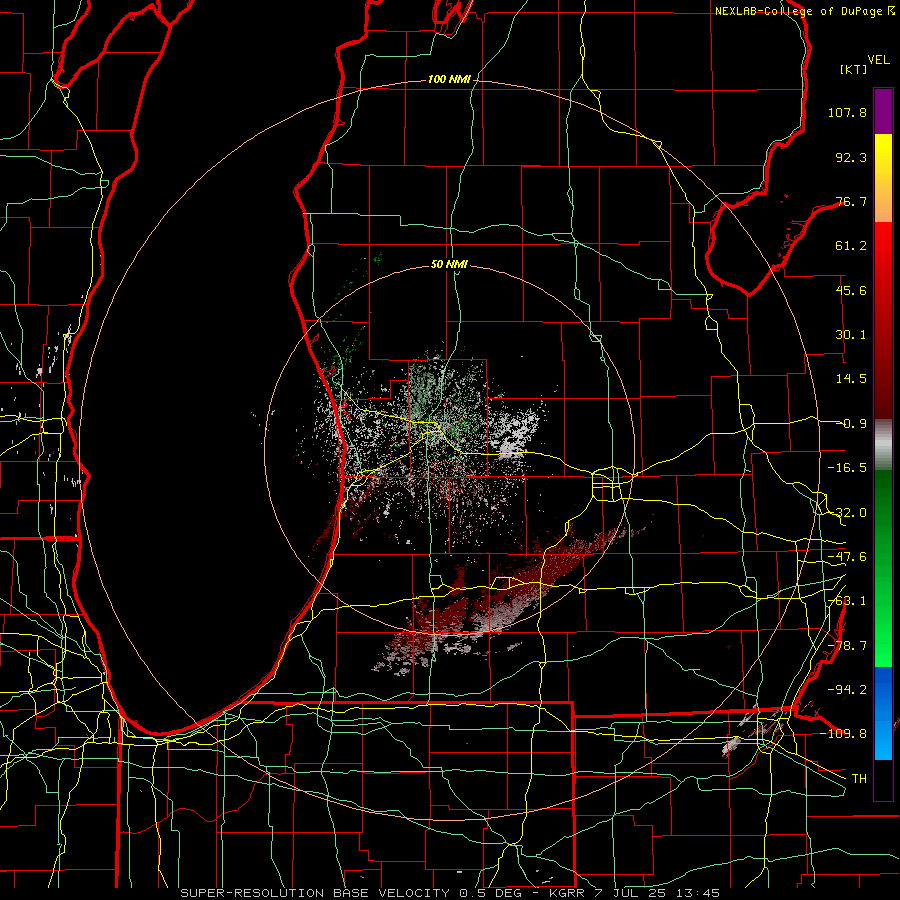Viewport: 900px width, 900px height.
Task: Pick the green segment of the color bar
Action: pos(883,568)
